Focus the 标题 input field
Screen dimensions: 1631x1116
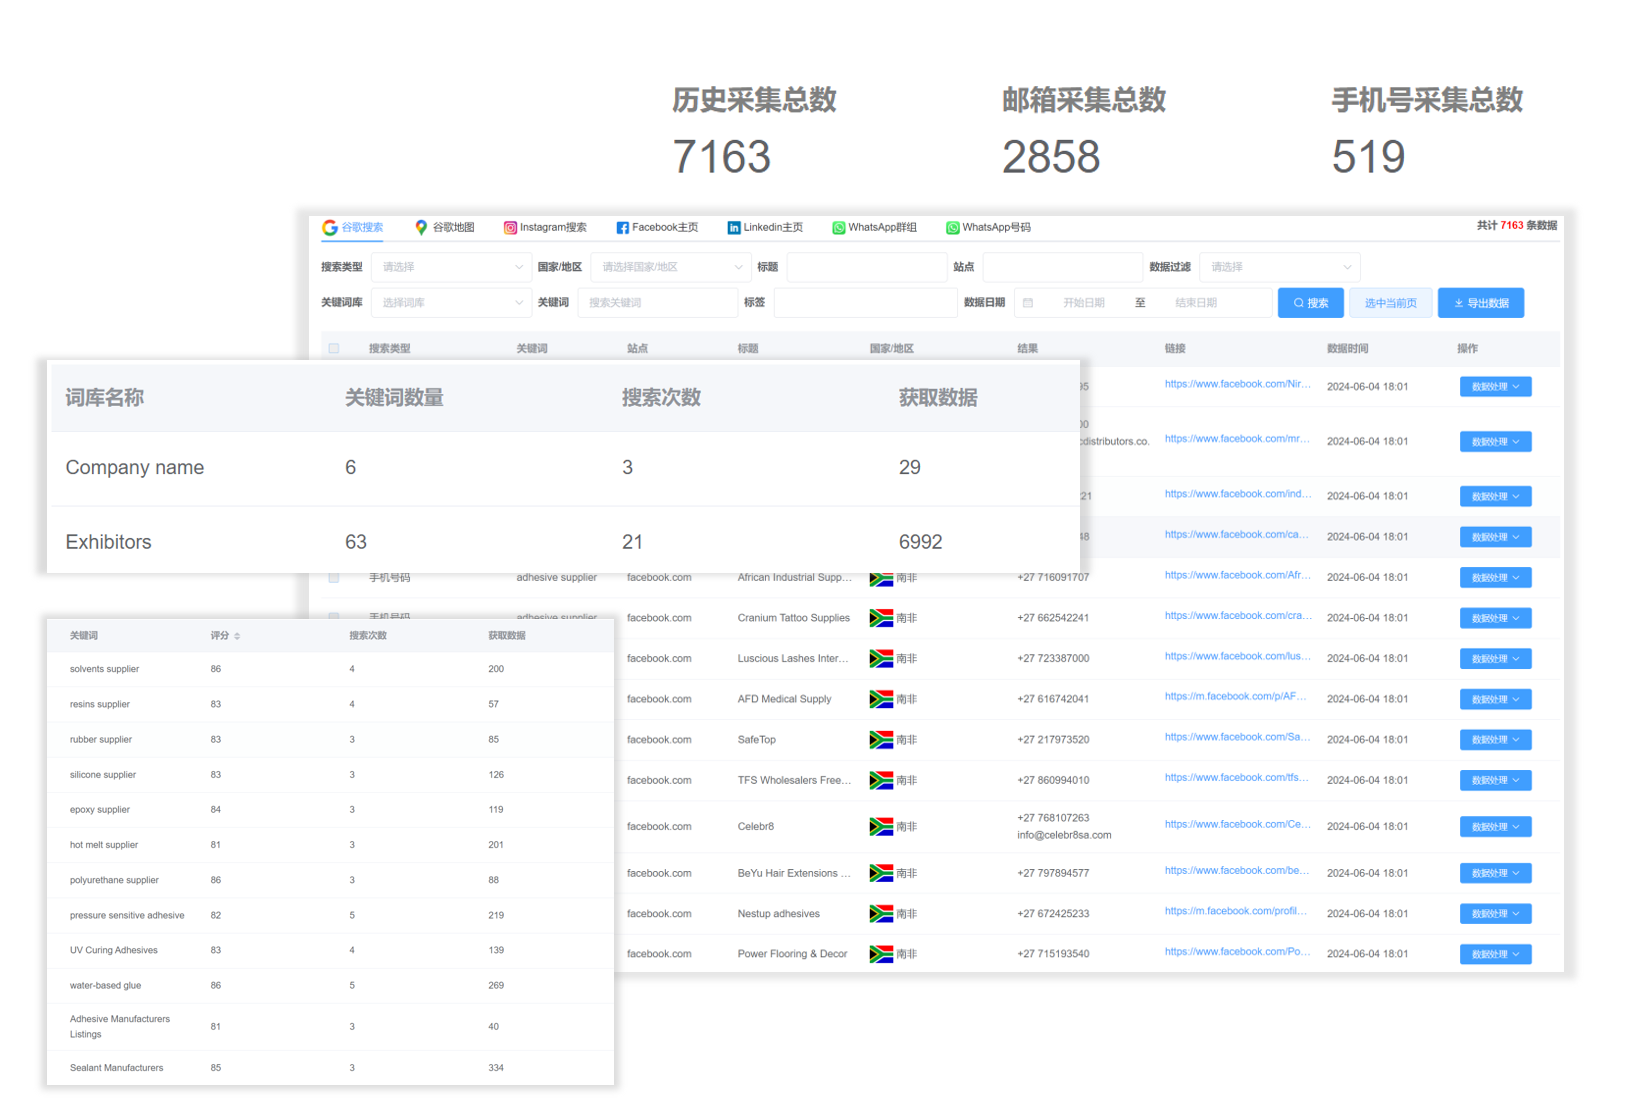(x=867, y=267)
